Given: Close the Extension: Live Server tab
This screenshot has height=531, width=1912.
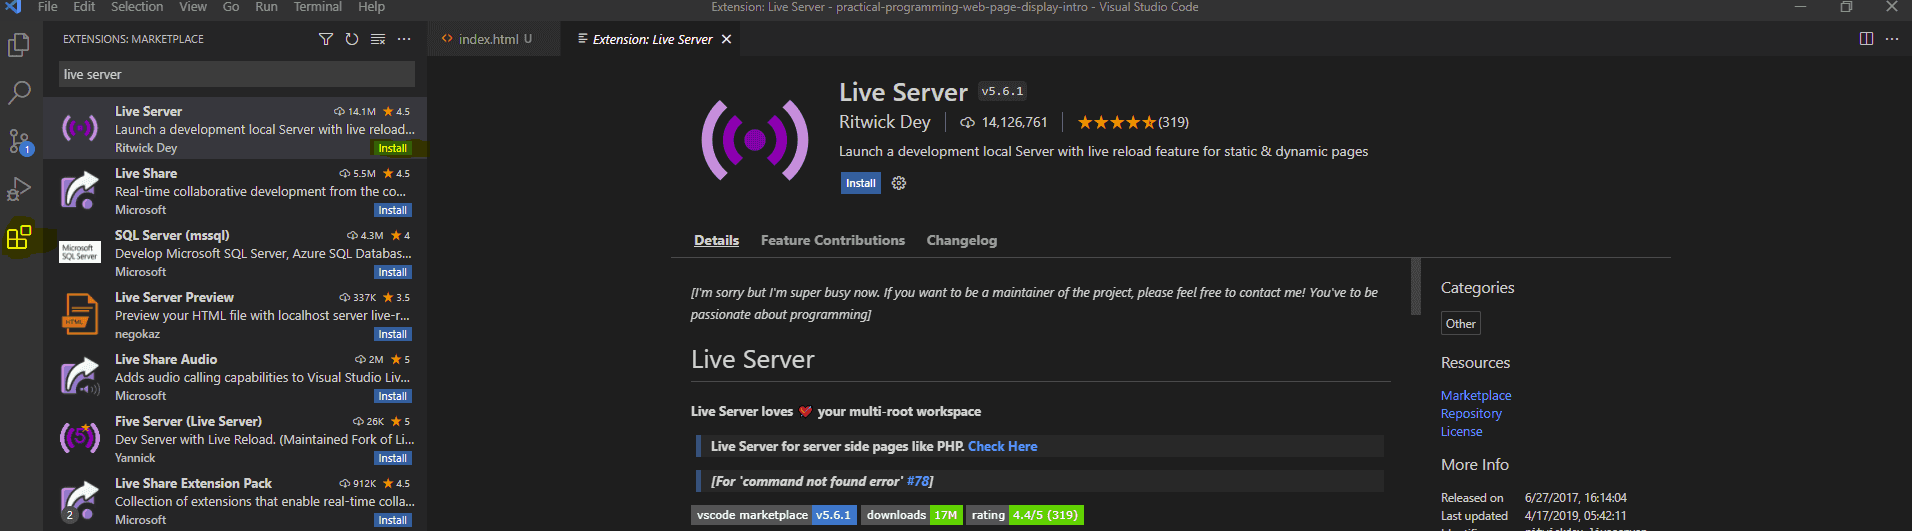Looking at the screenshot, I should (x=727, y=39).
